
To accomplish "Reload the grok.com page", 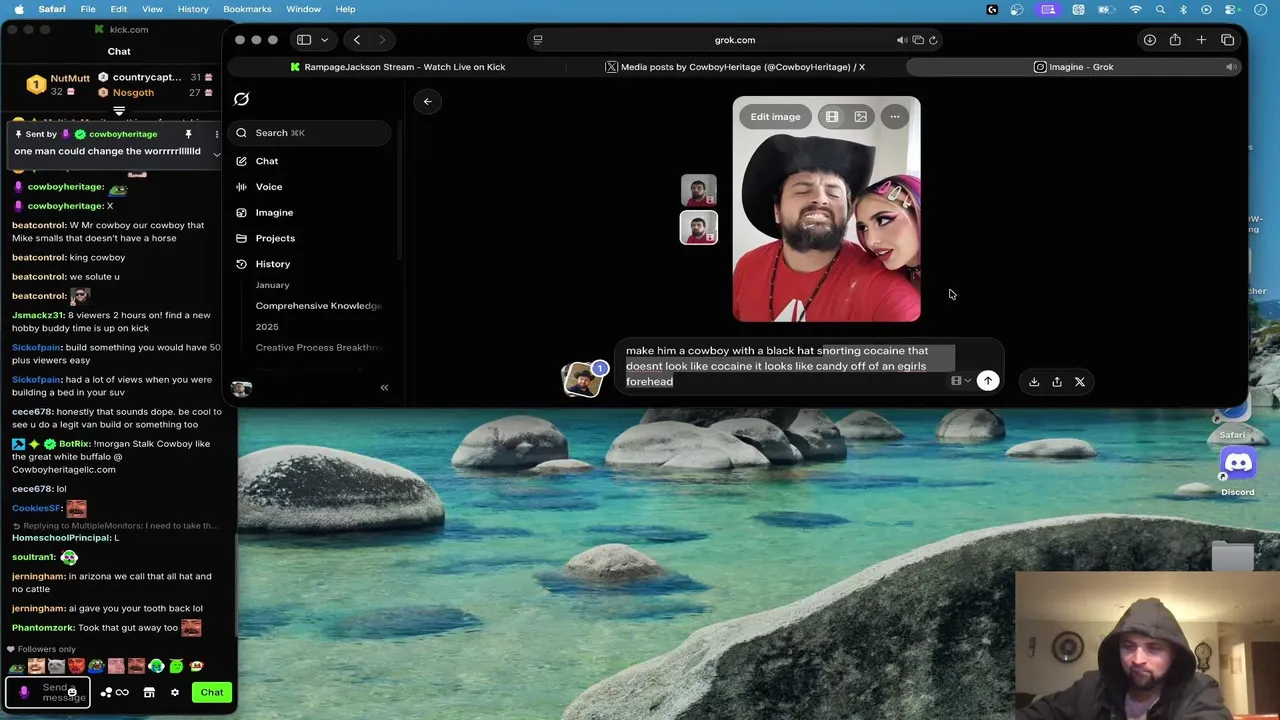I will 933,40.
